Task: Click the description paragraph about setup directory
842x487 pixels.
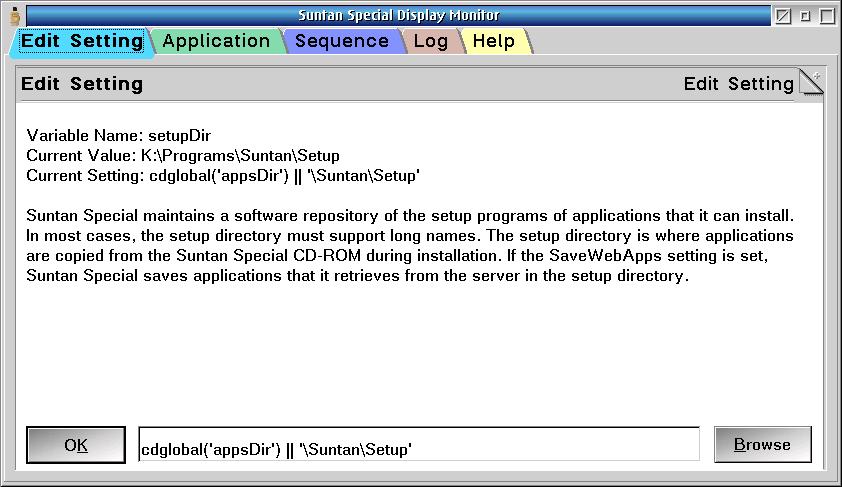Action: coord(410,245)
